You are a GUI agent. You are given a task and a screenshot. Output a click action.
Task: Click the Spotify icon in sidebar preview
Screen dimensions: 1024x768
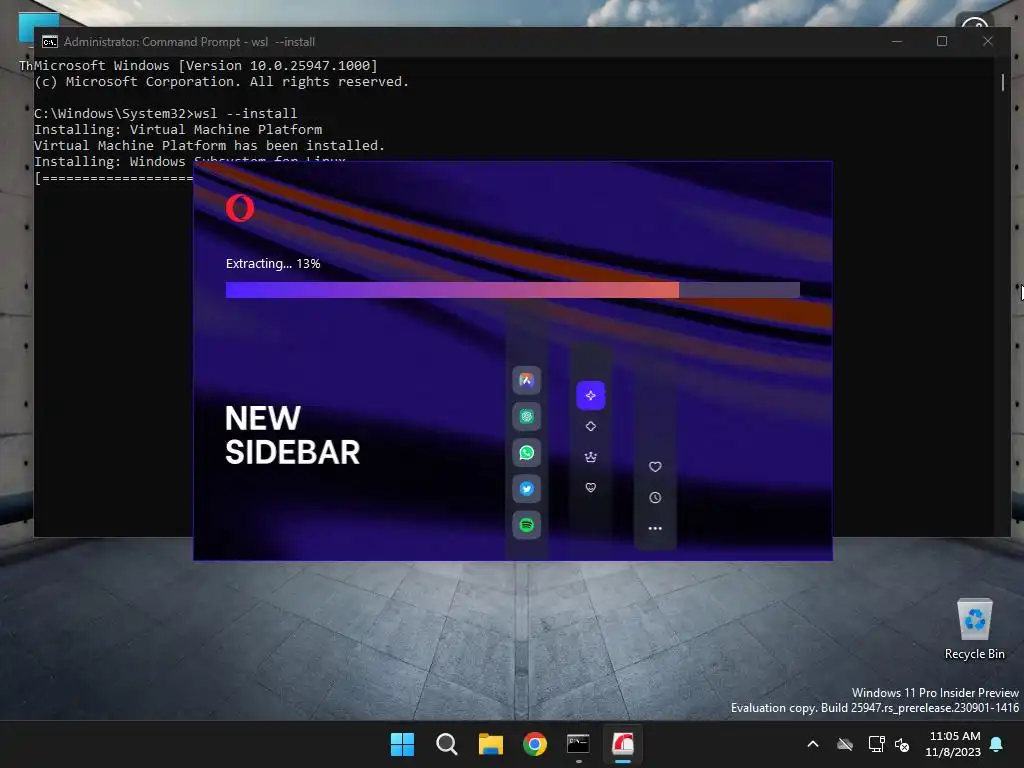tap(526, 525)
